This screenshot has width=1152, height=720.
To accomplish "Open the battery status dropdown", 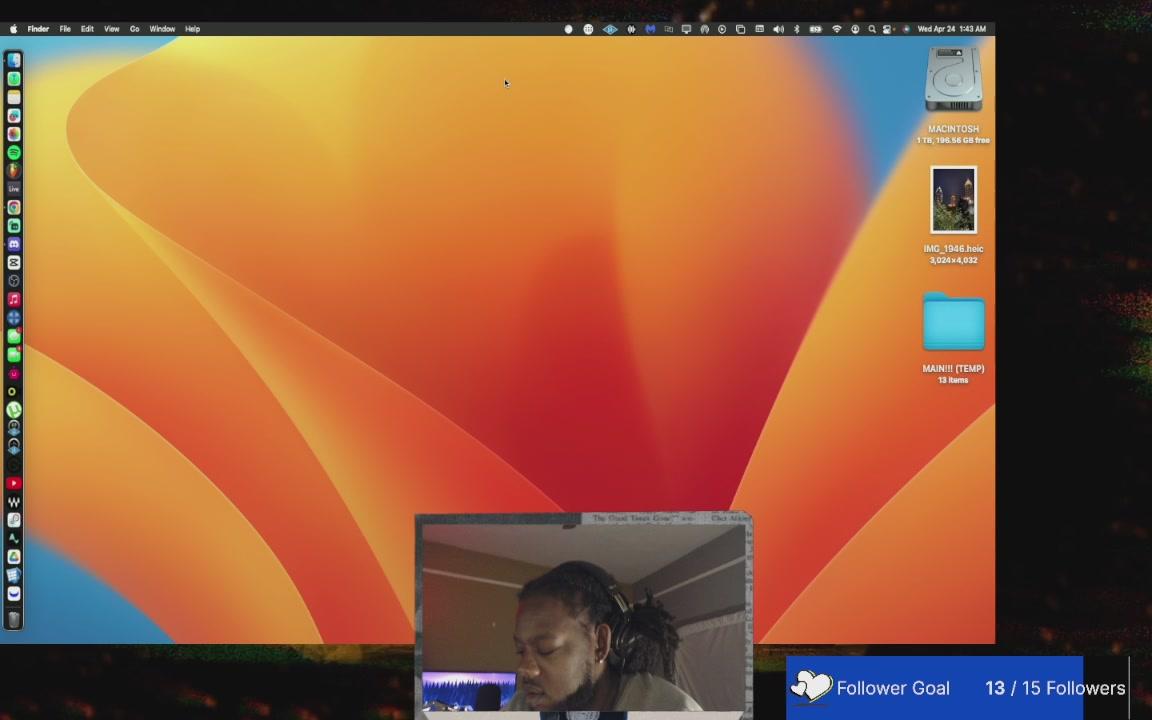I will point(815,29).
